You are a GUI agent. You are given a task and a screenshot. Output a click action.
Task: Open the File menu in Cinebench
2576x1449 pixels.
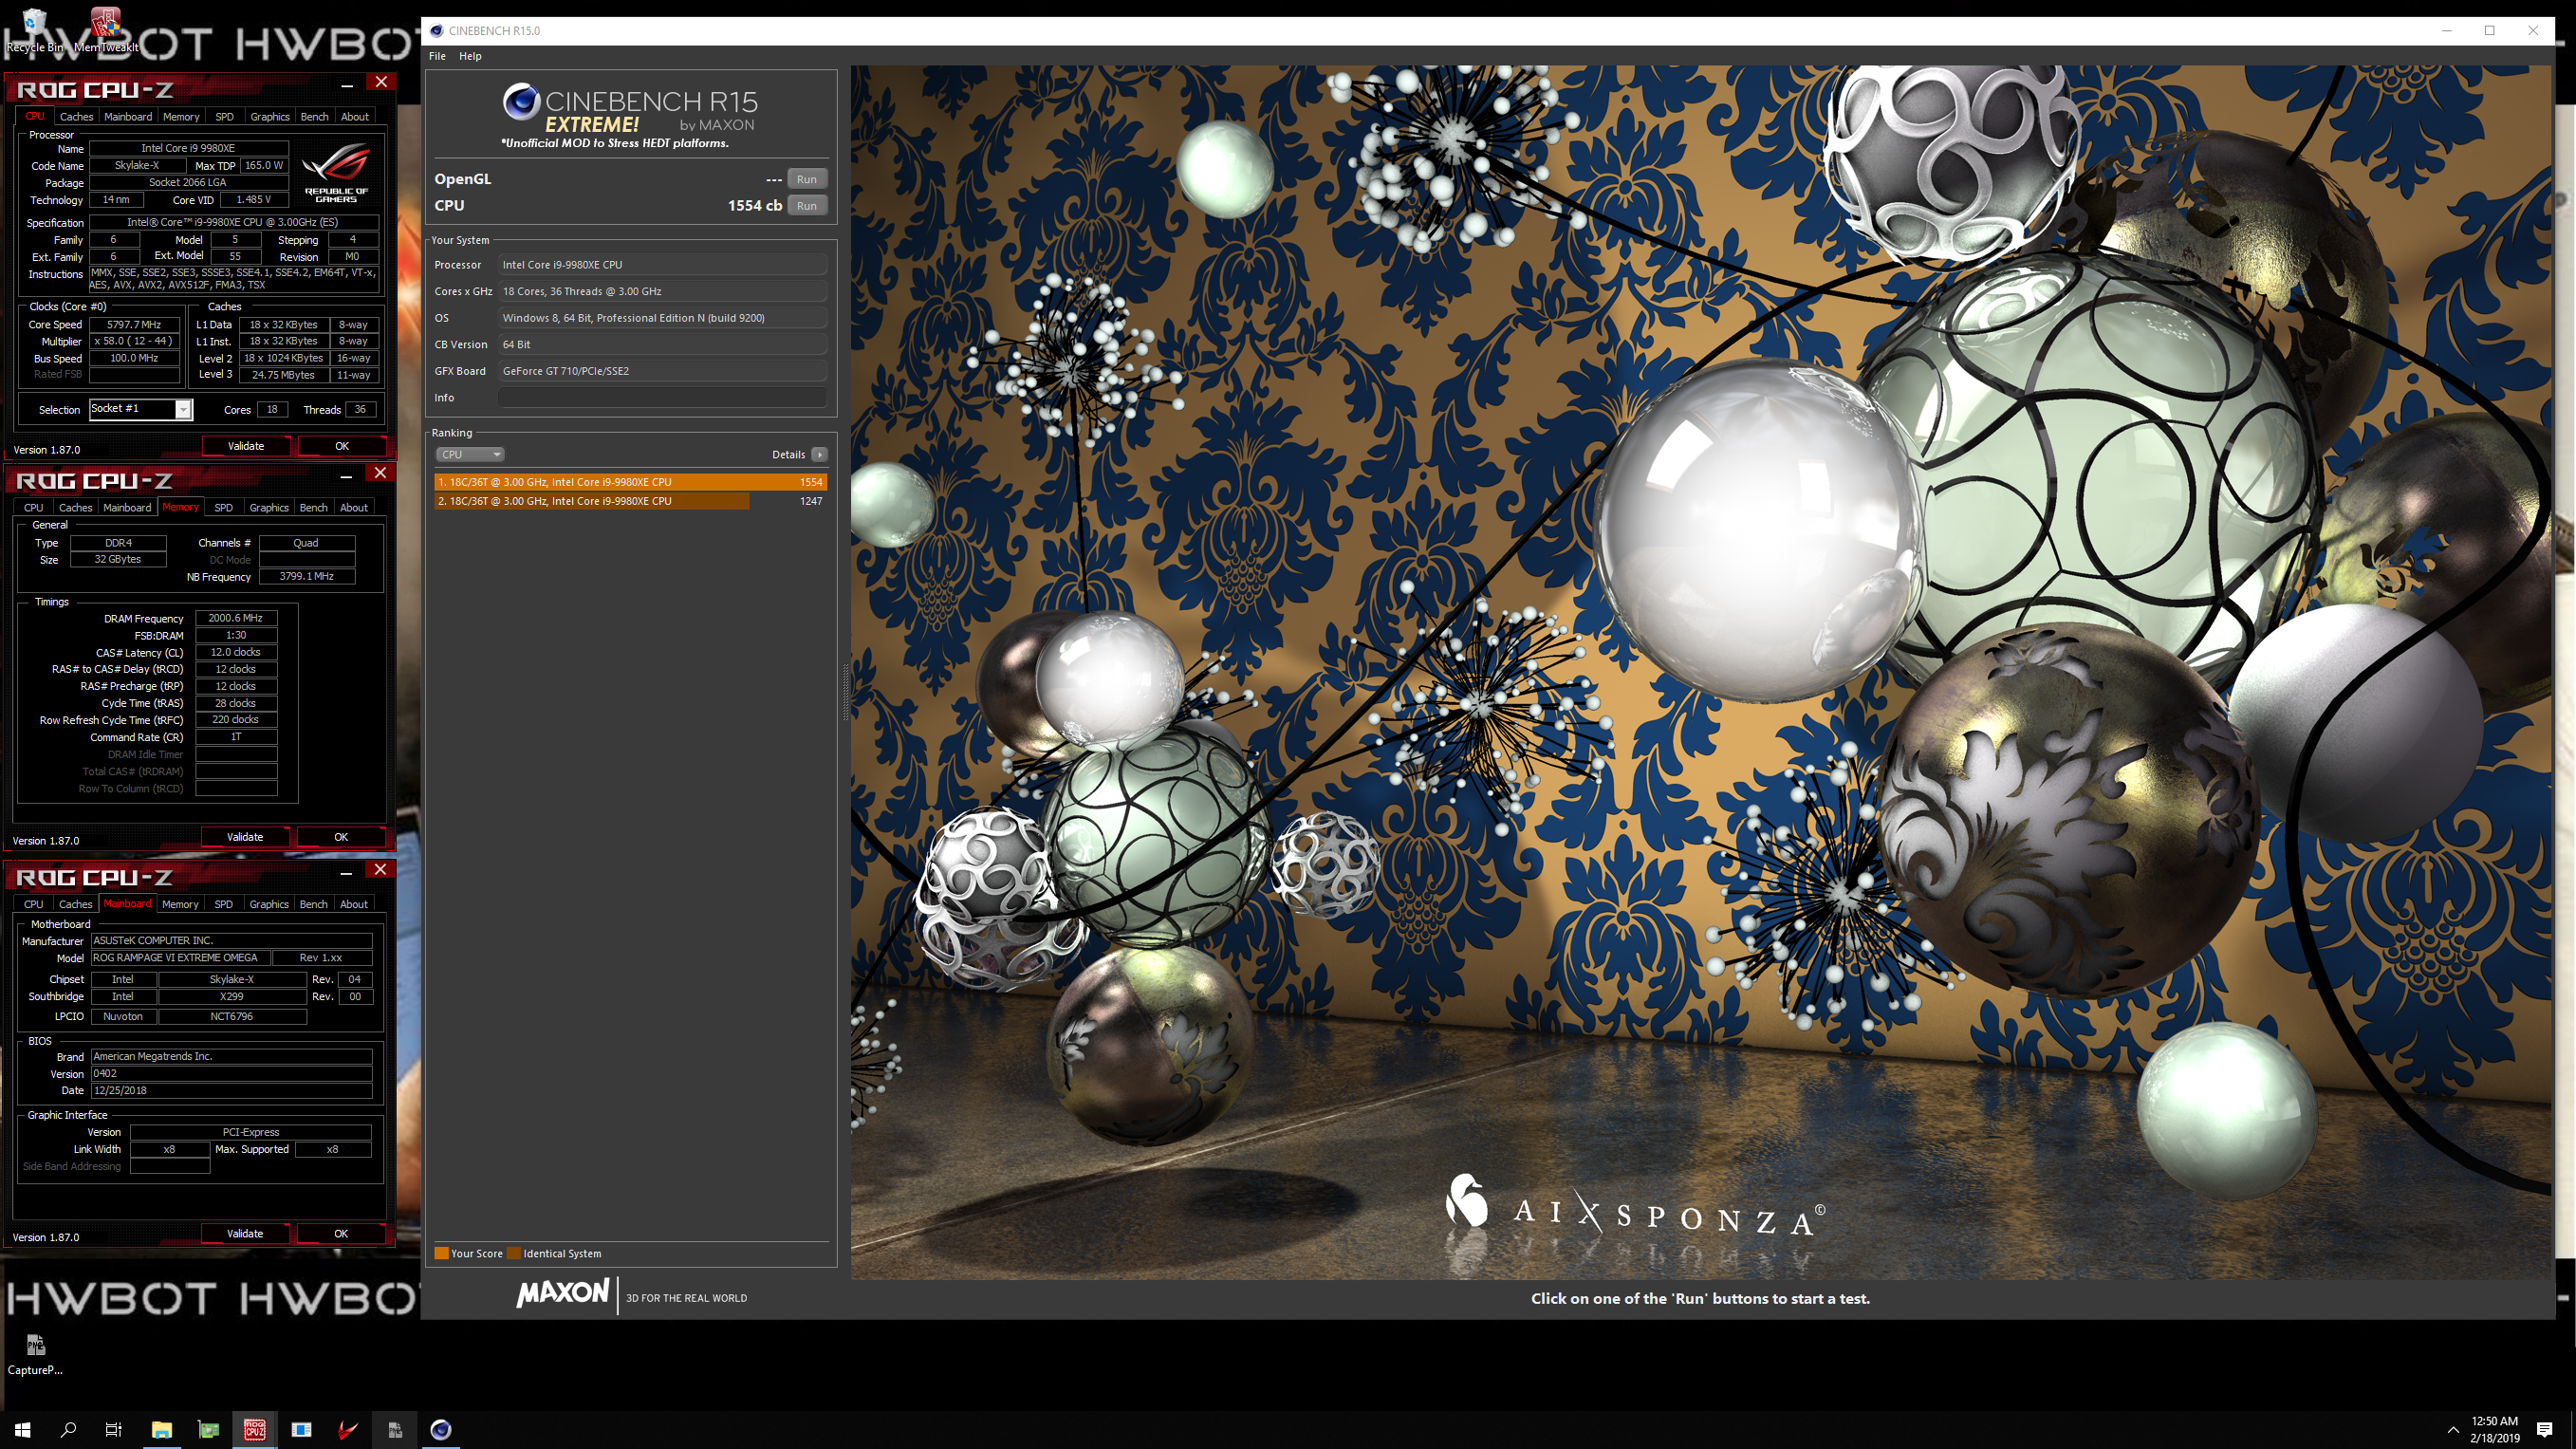click(437, 56)
